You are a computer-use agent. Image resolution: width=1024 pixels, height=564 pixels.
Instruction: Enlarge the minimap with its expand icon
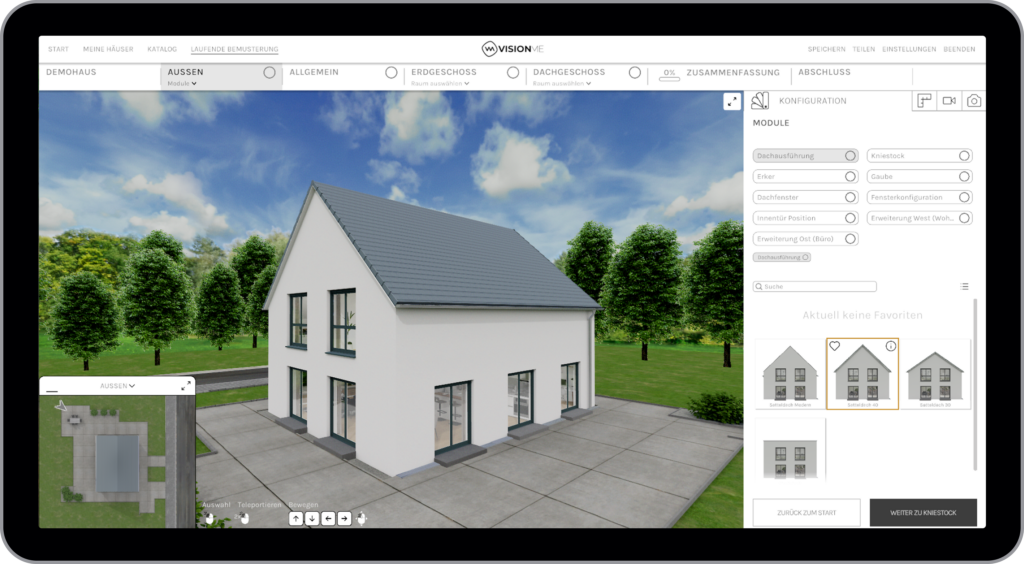tap(186, 385)
